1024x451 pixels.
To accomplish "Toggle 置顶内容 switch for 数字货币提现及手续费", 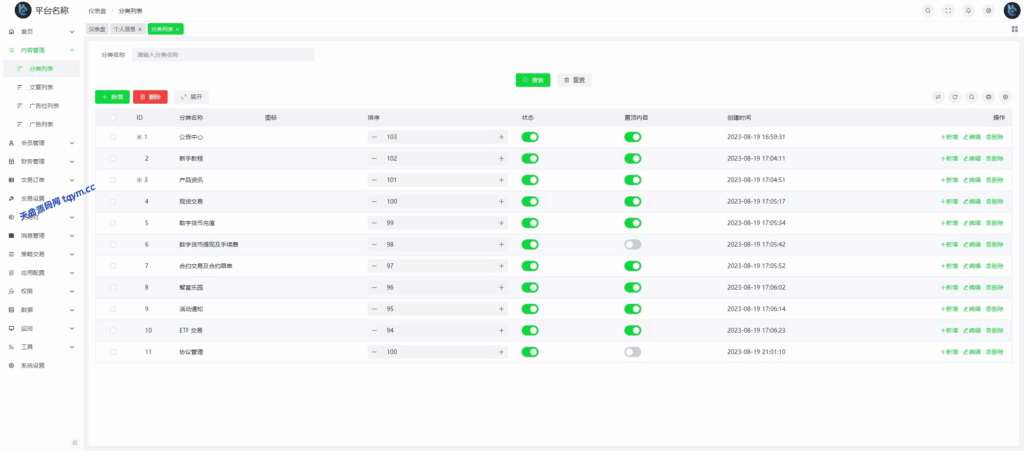I will [633, 244].
